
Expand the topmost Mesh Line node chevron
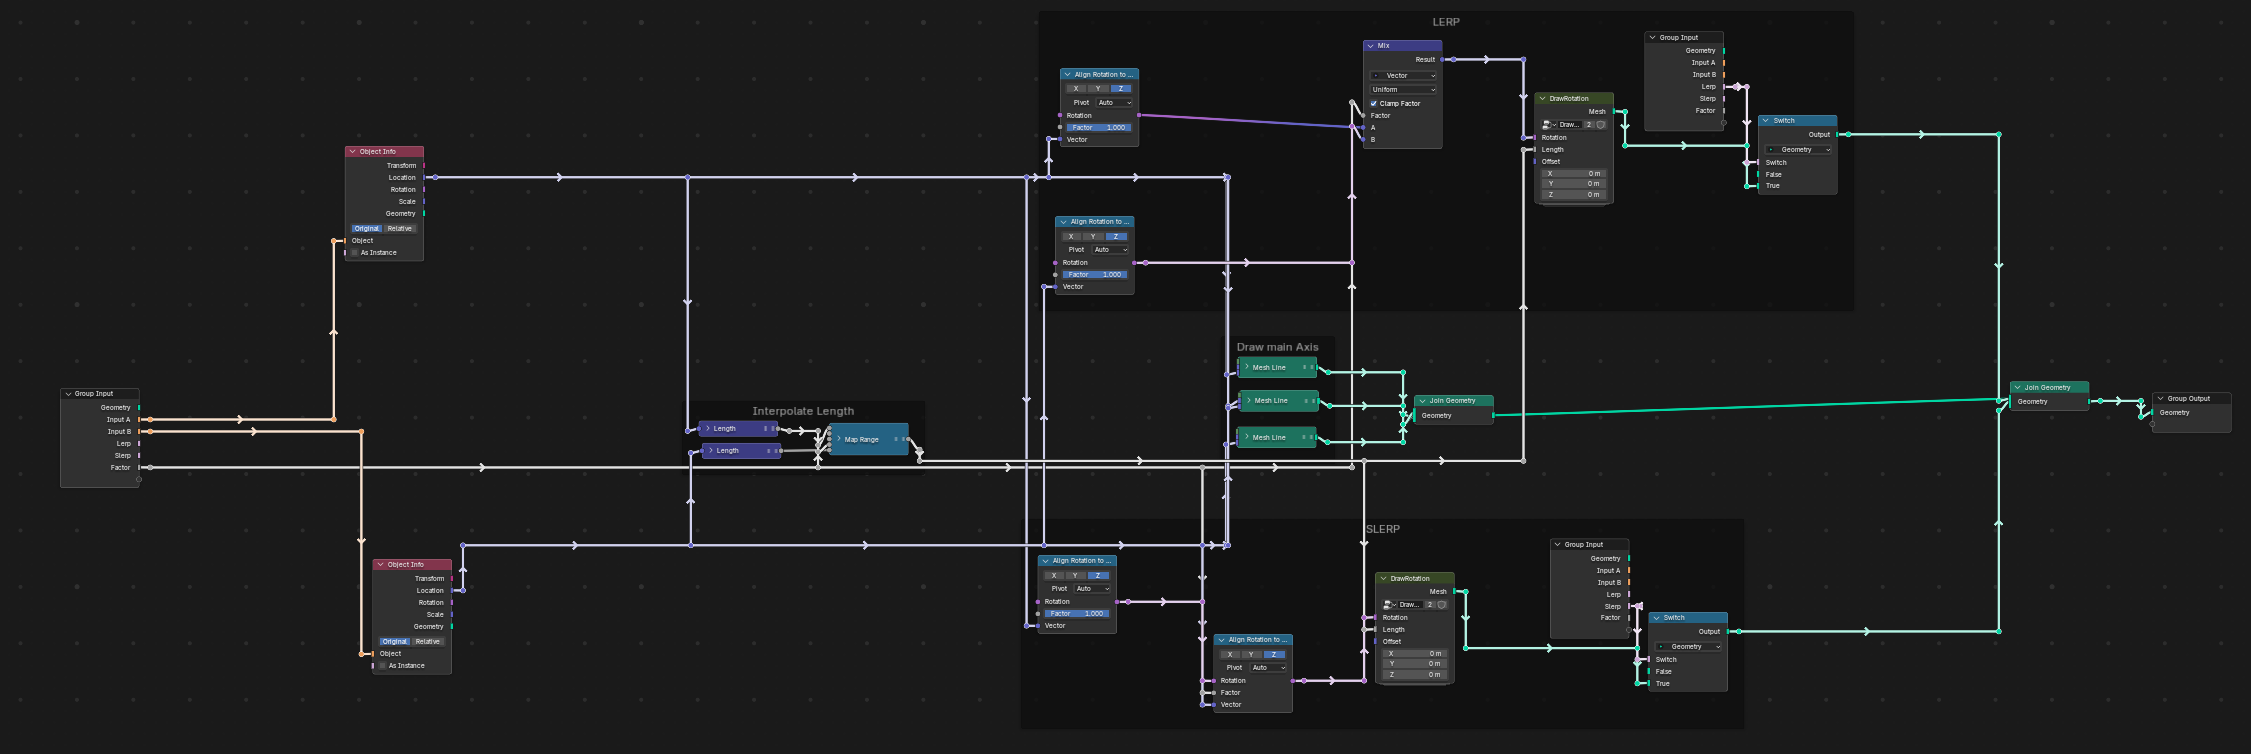pos(1246,367)
